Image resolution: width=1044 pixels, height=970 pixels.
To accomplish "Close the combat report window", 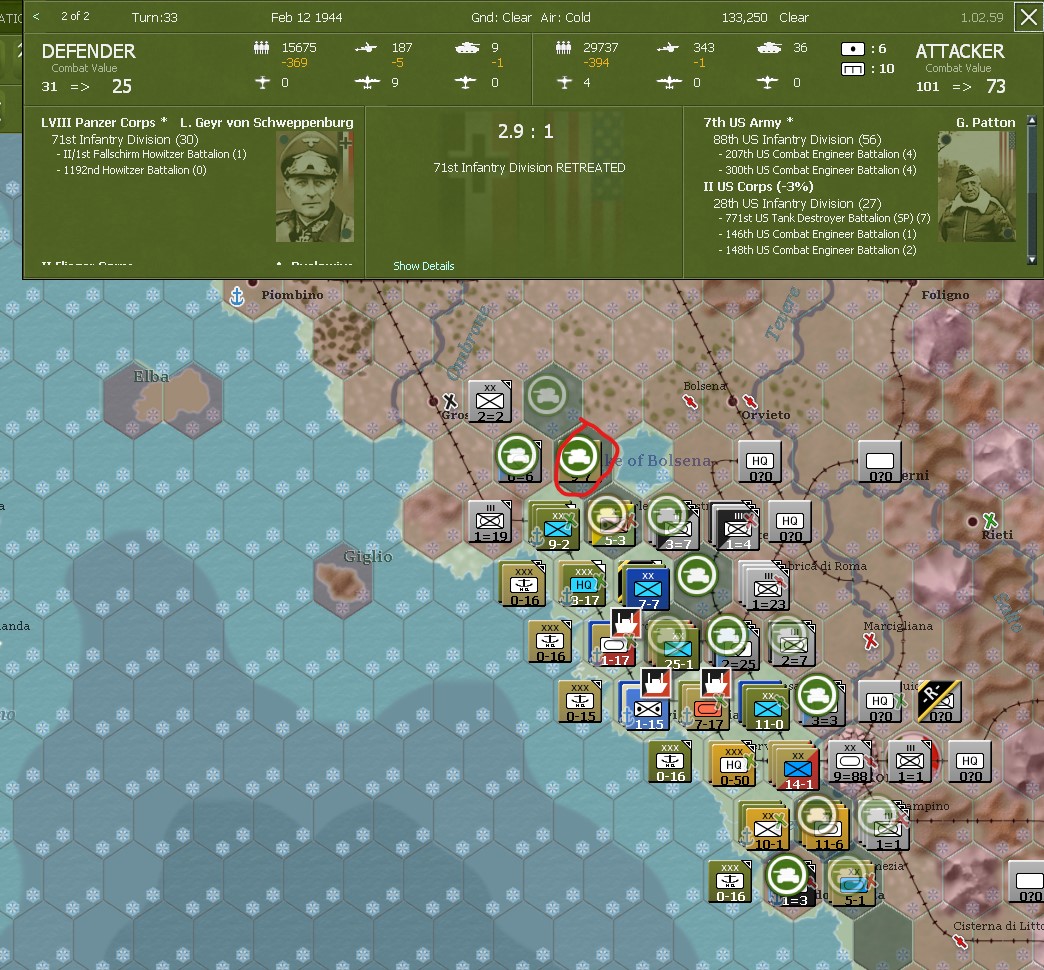I will point(1029,17).
